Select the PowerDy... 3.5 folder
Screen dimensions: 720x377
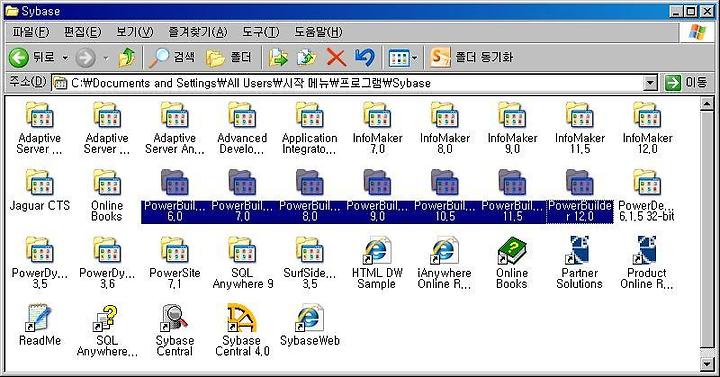coord(39,263)
